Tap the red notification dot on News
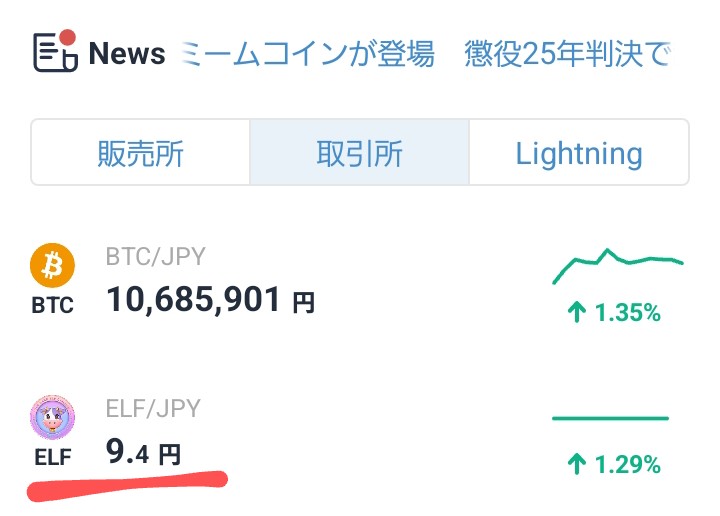720x516 pixels. [68, 37]
